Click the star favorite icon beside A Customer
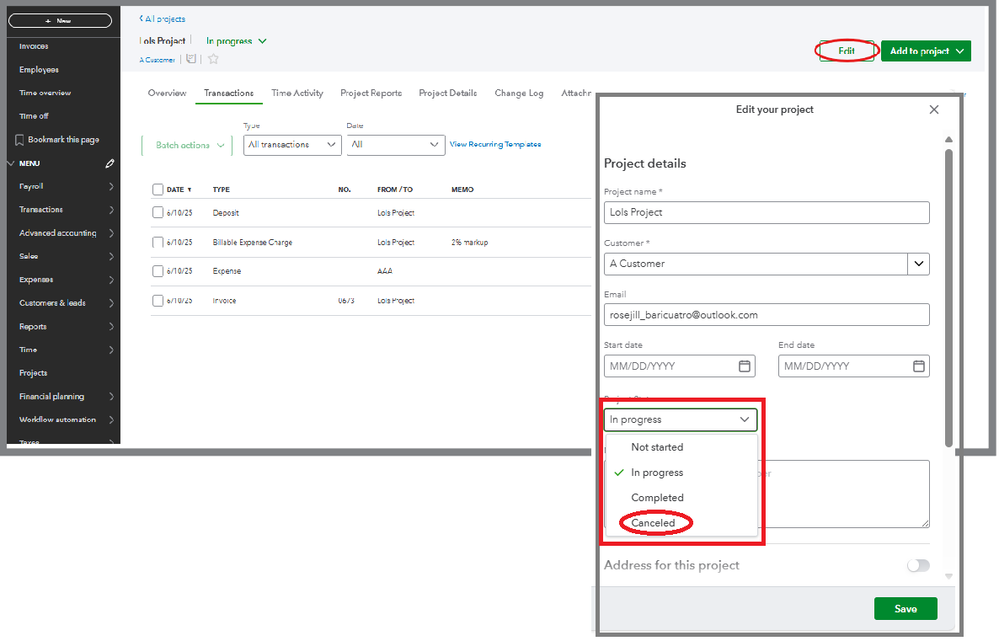Screen dimensions: 999x641 point(213,60)
